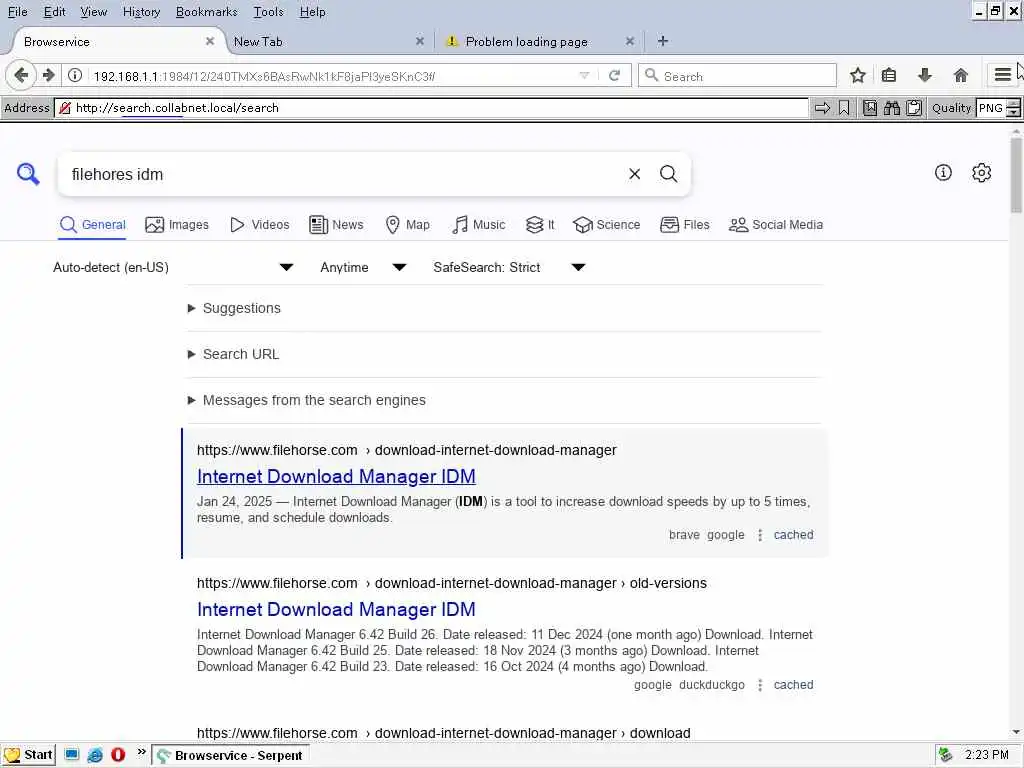Select the Science search category

pos(607,225)
